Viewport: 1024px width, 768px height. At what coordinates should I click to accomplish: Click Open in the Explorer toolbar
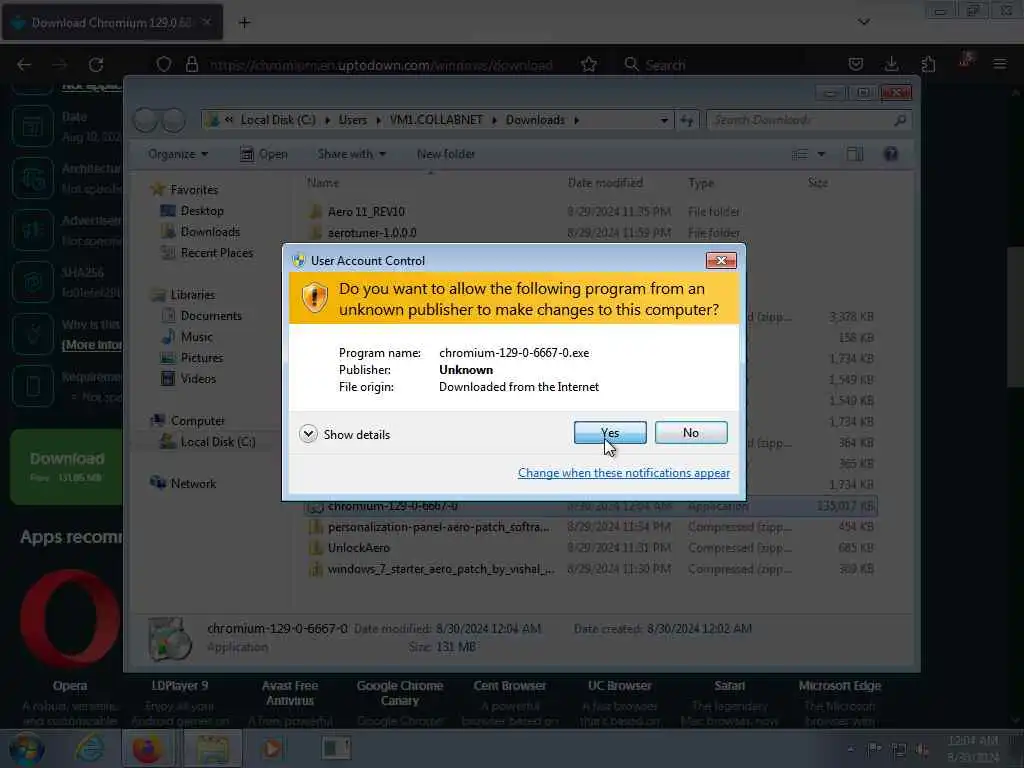pos(264,154)
